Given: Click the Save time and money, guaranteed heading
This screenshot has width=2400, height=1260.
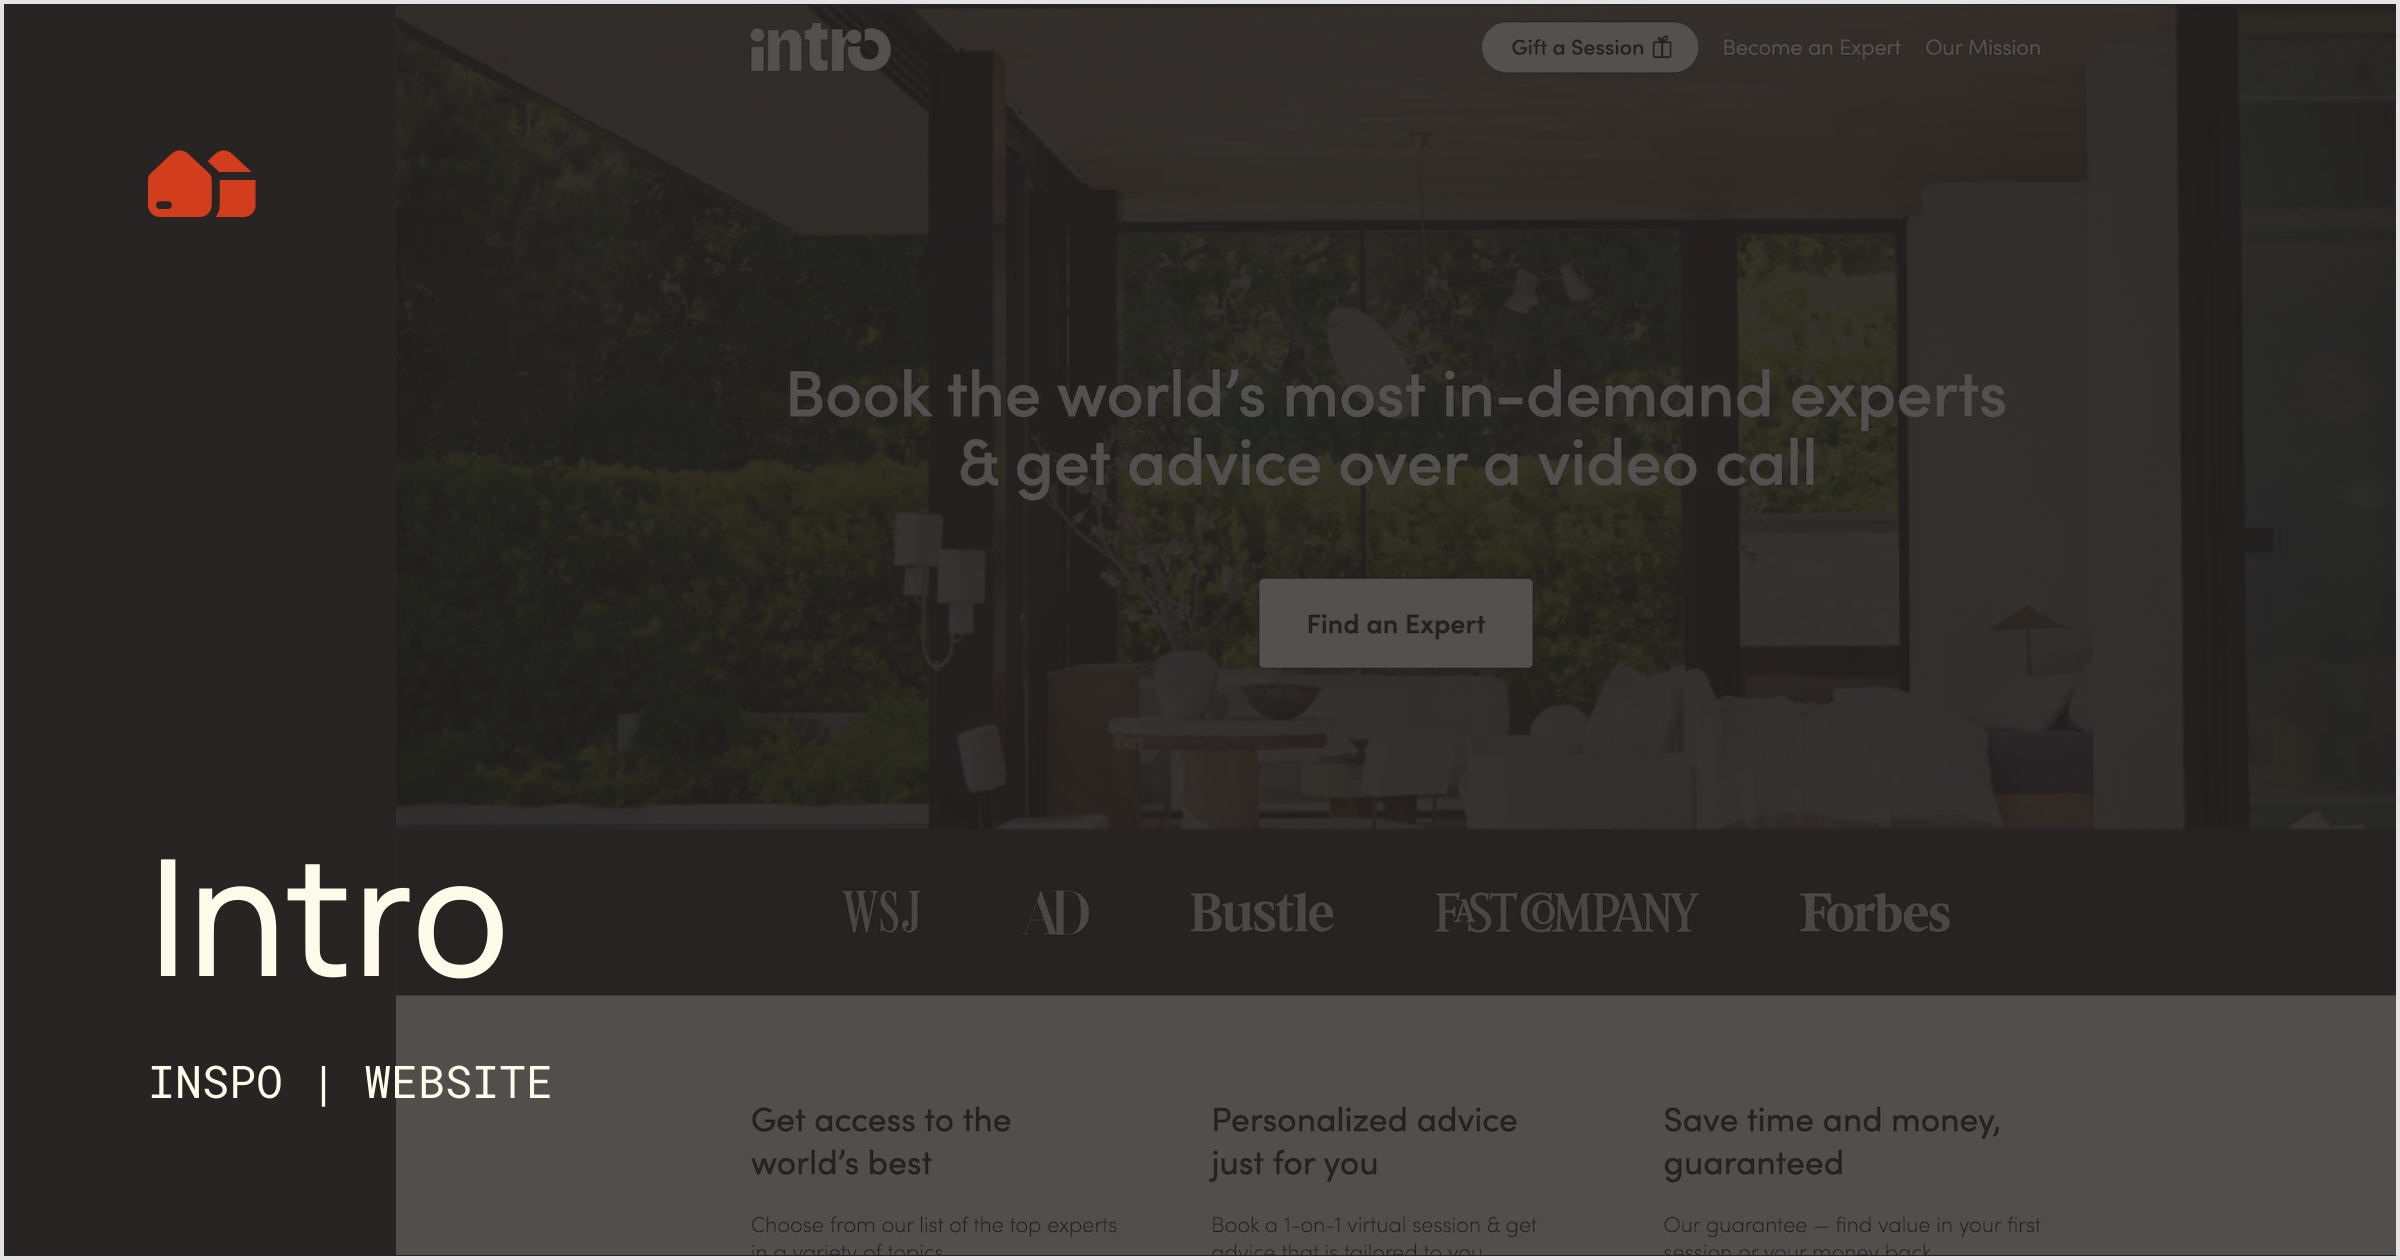Looking at the screenshot, I should pyautogui.click(x=1832, y=1141).
